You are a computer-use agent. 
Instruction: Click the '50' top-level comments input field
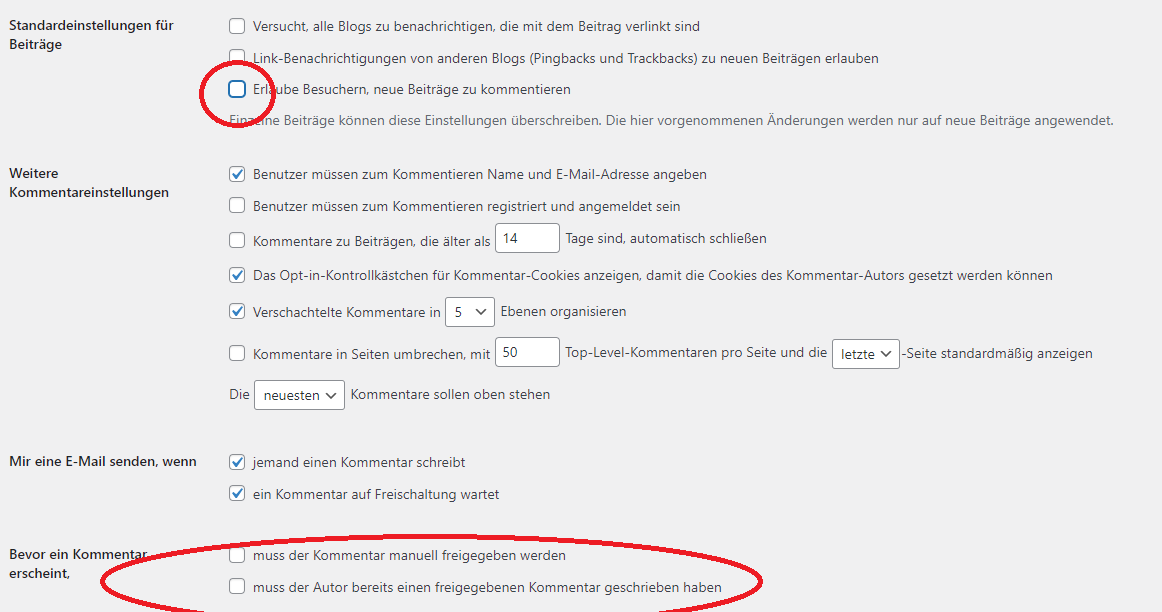(525, 352)
